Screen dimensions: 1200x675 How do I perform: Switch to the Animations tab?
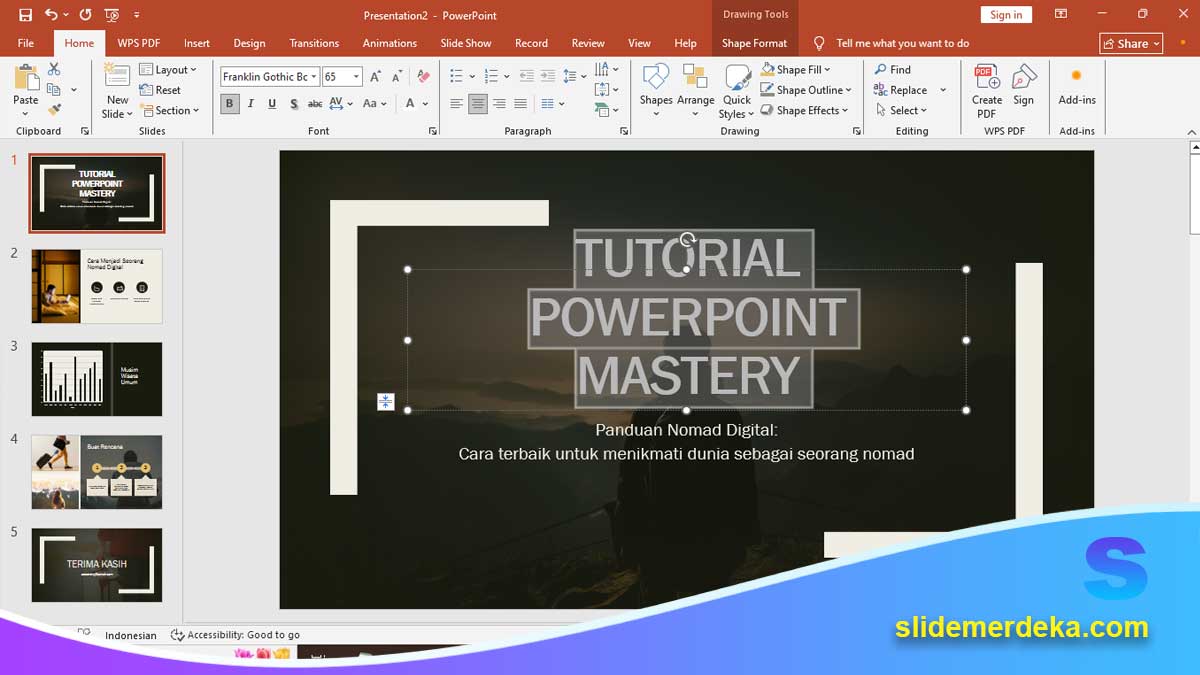pyautogui.click(x=390, y=43)
